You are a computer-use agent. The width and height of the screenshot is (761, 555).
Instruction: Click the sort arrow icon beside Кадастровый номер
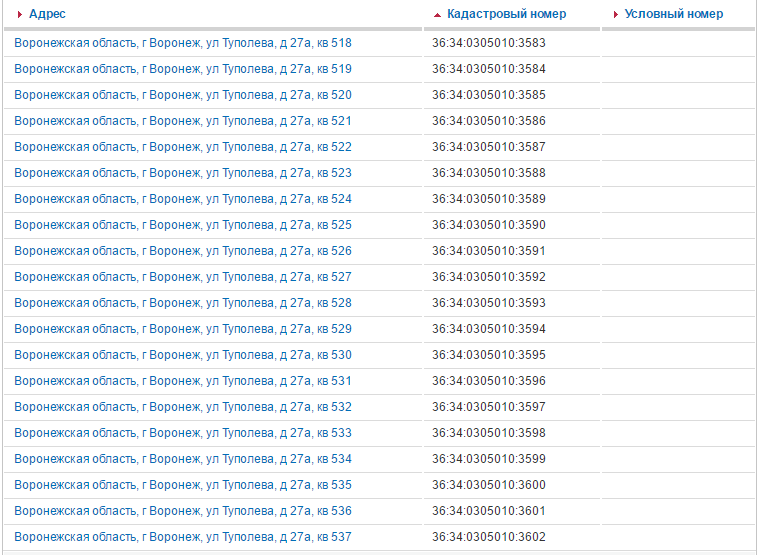437,15
